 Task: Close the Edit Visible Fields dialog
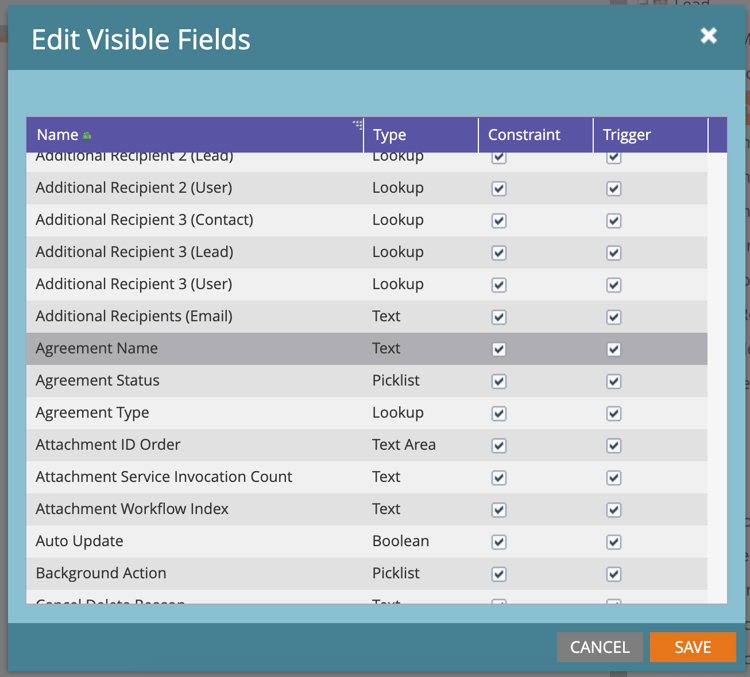point(708,35)
